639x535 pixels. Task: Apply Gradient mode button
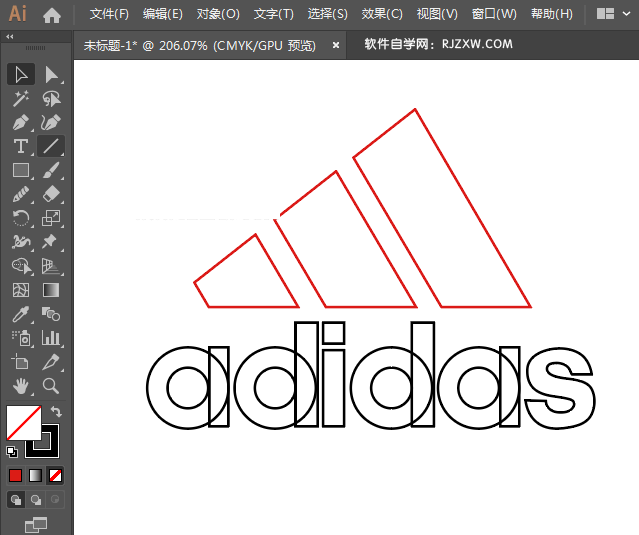[x=35, y=476]
